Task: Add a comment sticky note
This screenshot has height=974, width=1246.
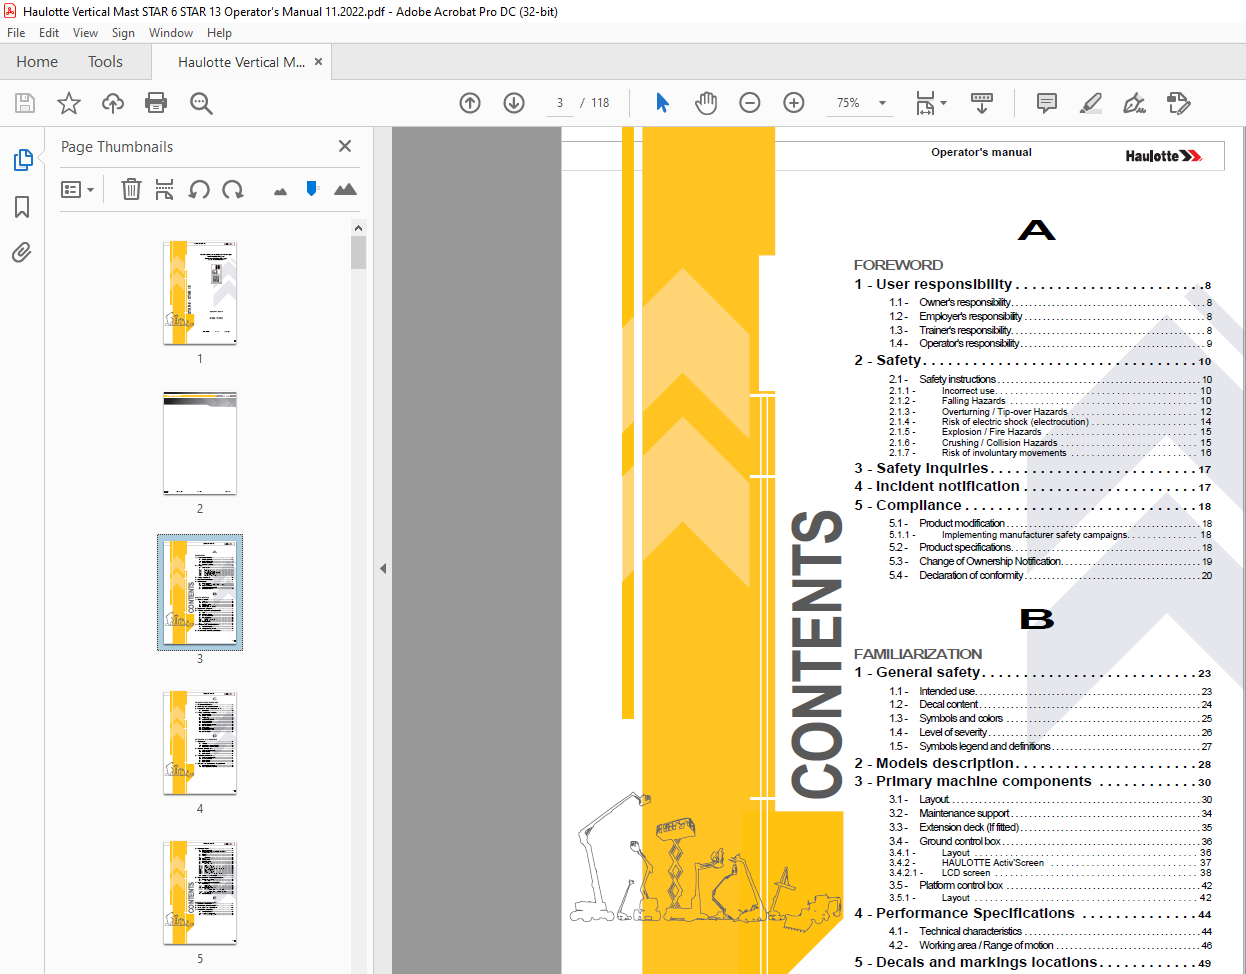Action: tap(1047, 103)
